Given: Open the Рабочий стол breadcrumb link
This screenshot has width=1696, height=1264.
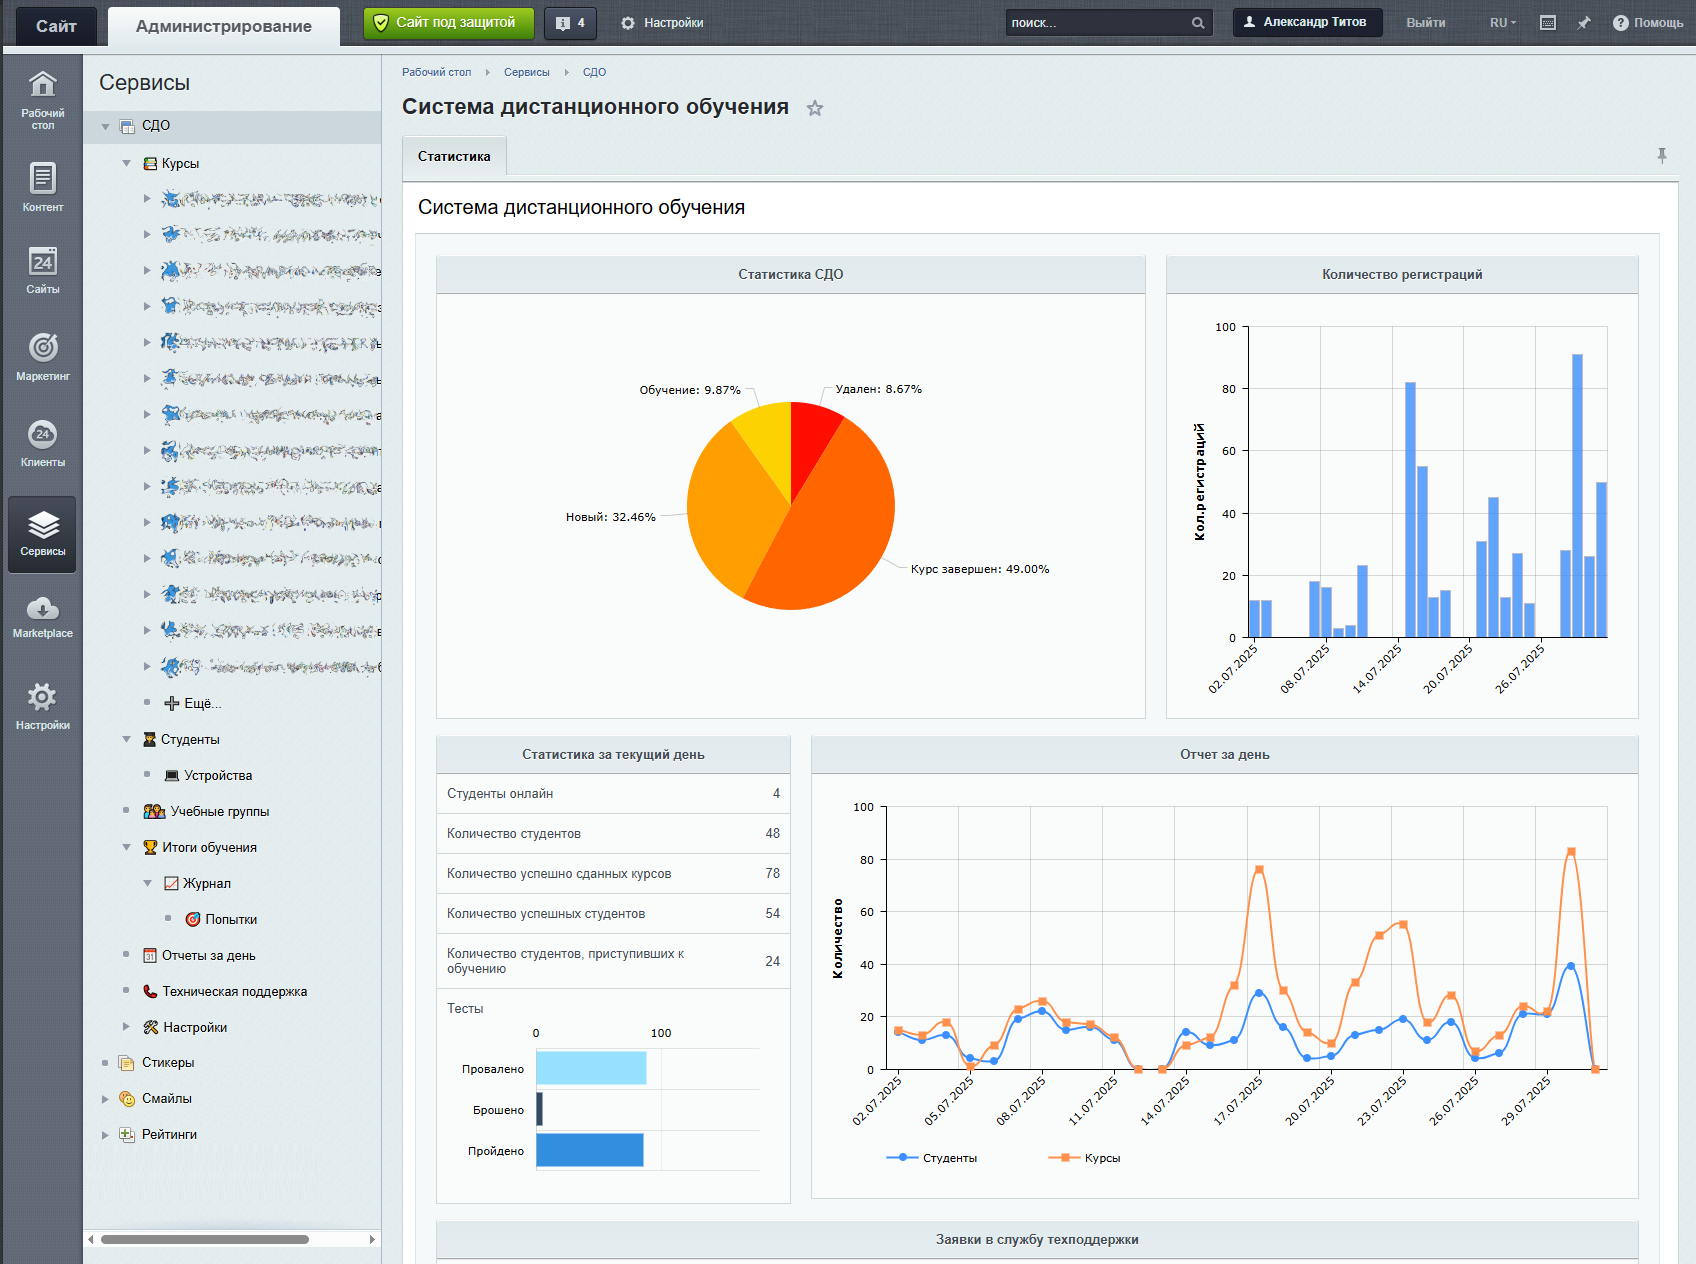Looking at the screenshot, I should click(x=436, y=72).
